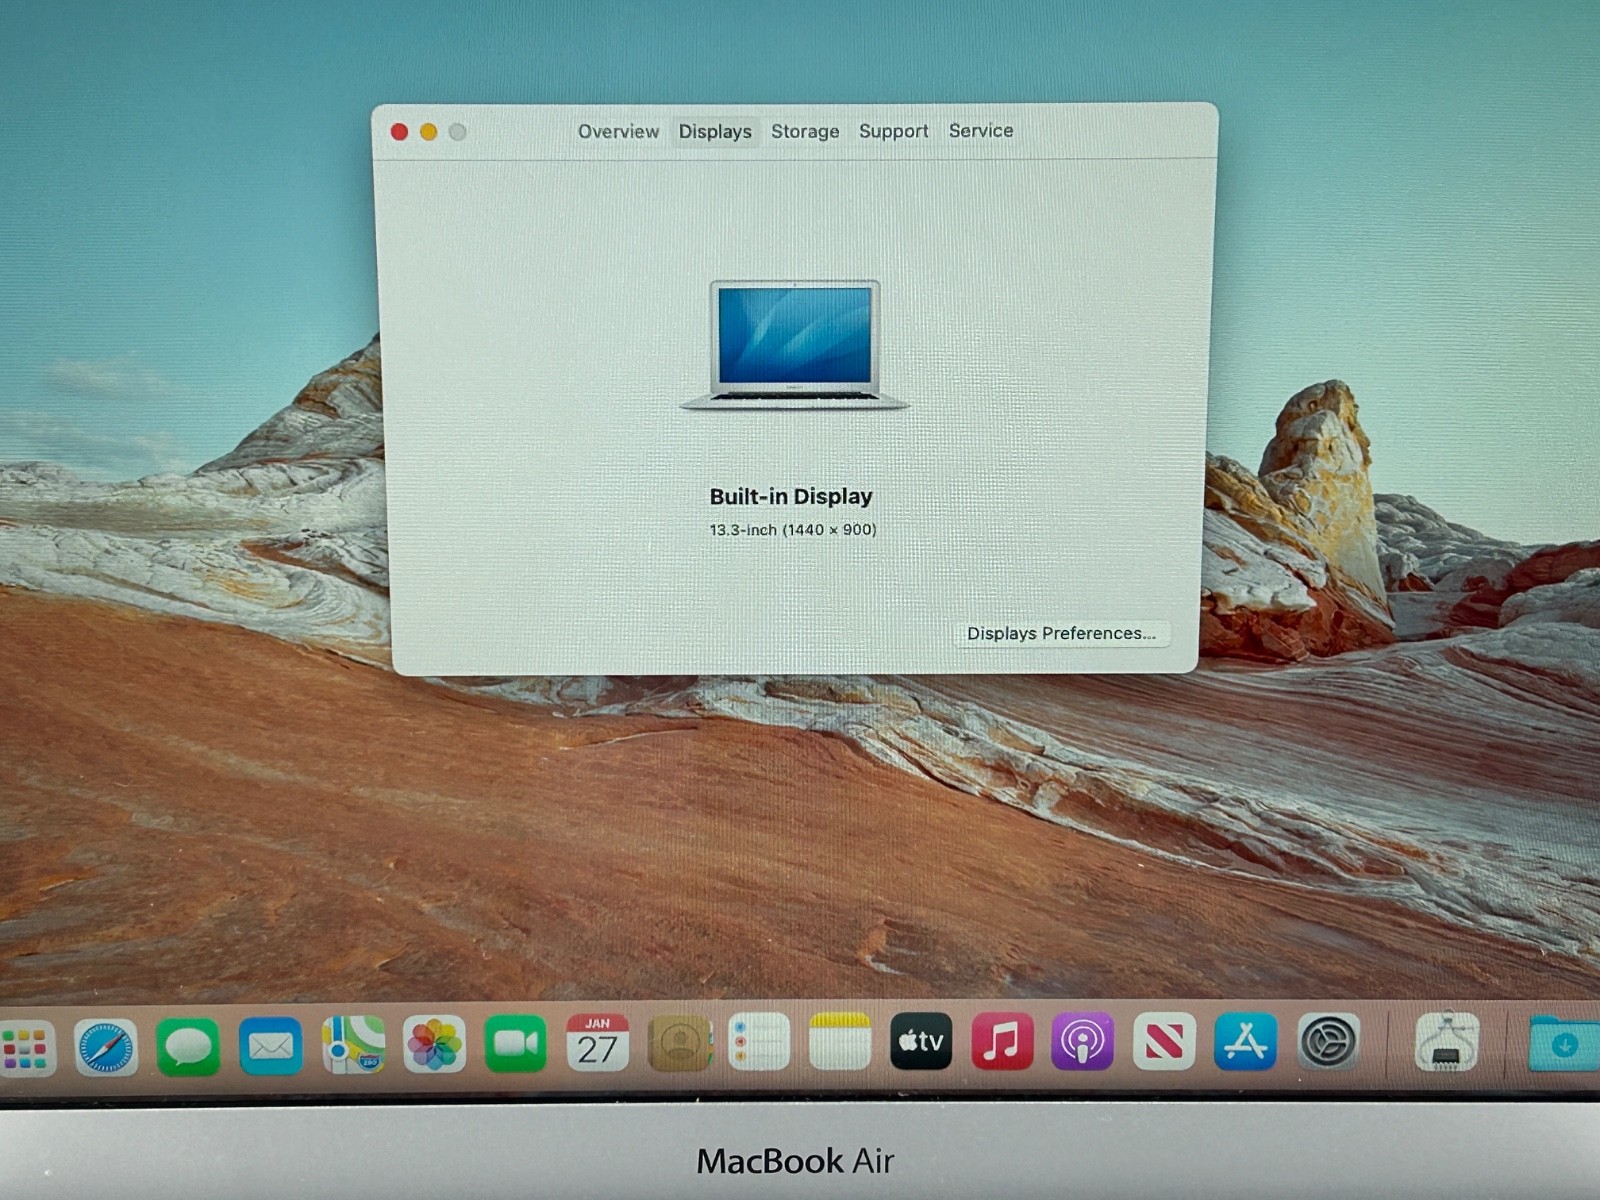
Task: Open the Podcasts app
Action: click(x=1083, y=1041)
